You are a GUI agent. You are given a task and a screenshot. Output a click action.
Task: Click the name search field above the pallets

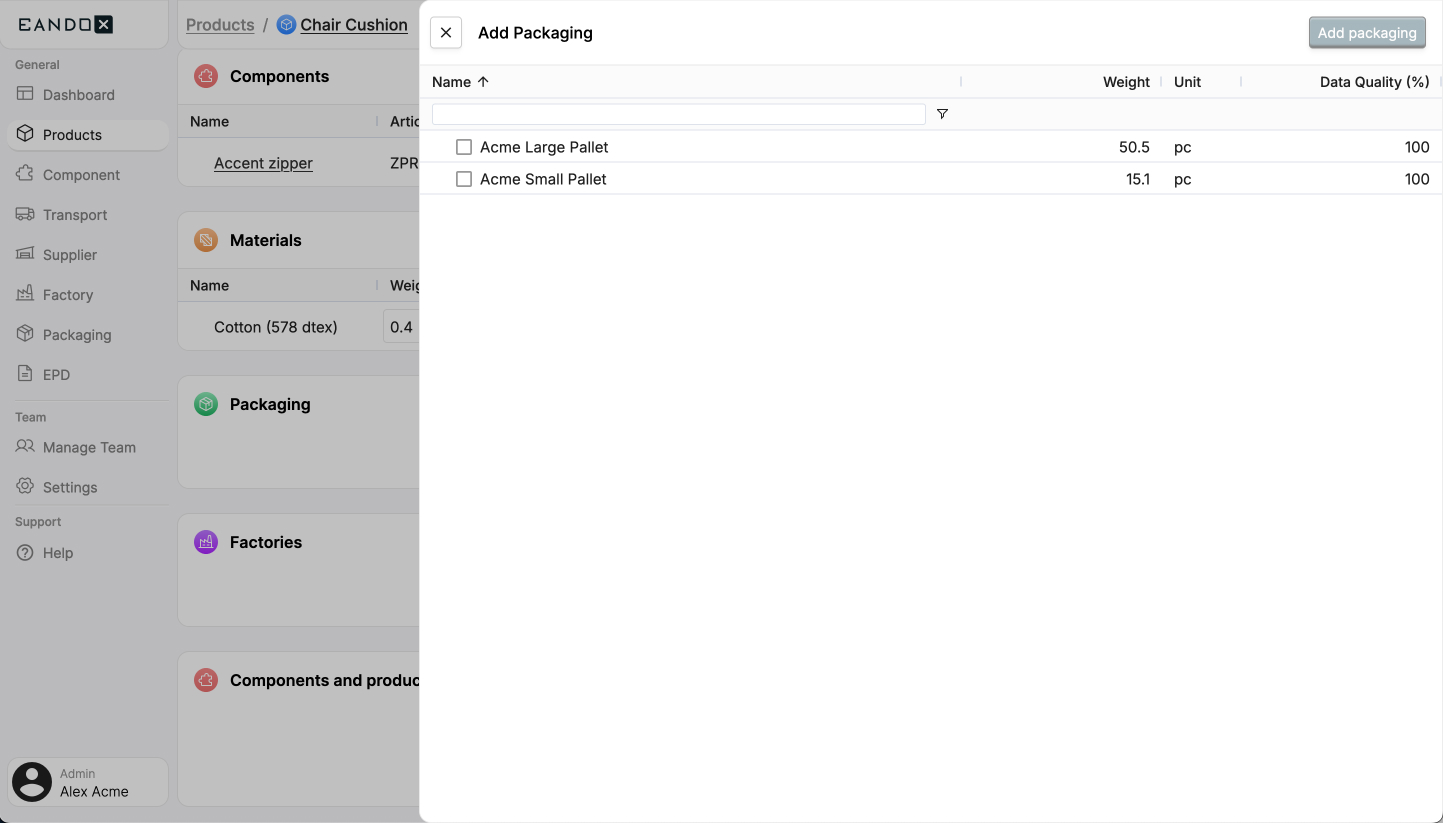pyautogui.click(x=679, y=114)
